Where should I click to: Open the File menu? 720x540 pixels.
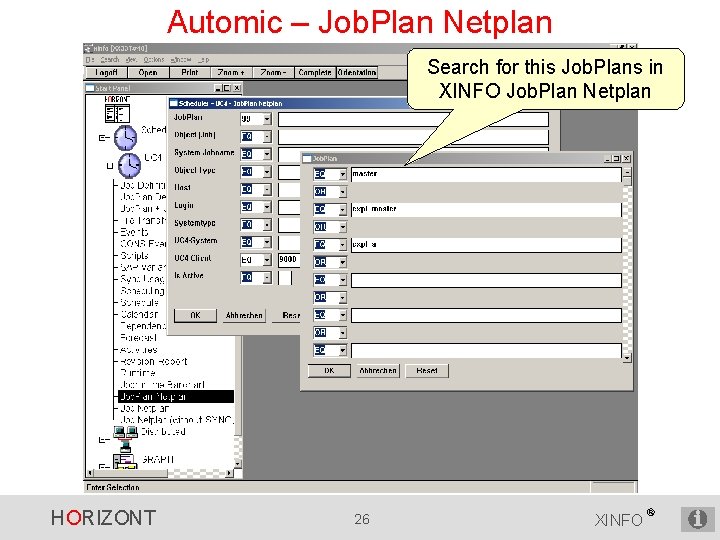pos(90,60)
